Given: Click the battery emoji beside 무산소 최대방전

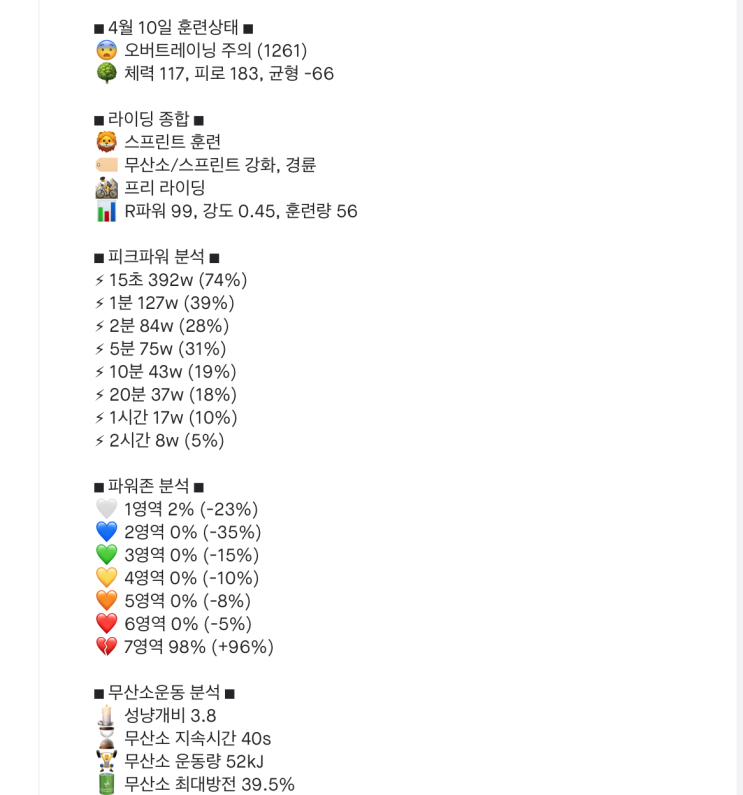Looking at the screenshot, I should click(106, 784).
